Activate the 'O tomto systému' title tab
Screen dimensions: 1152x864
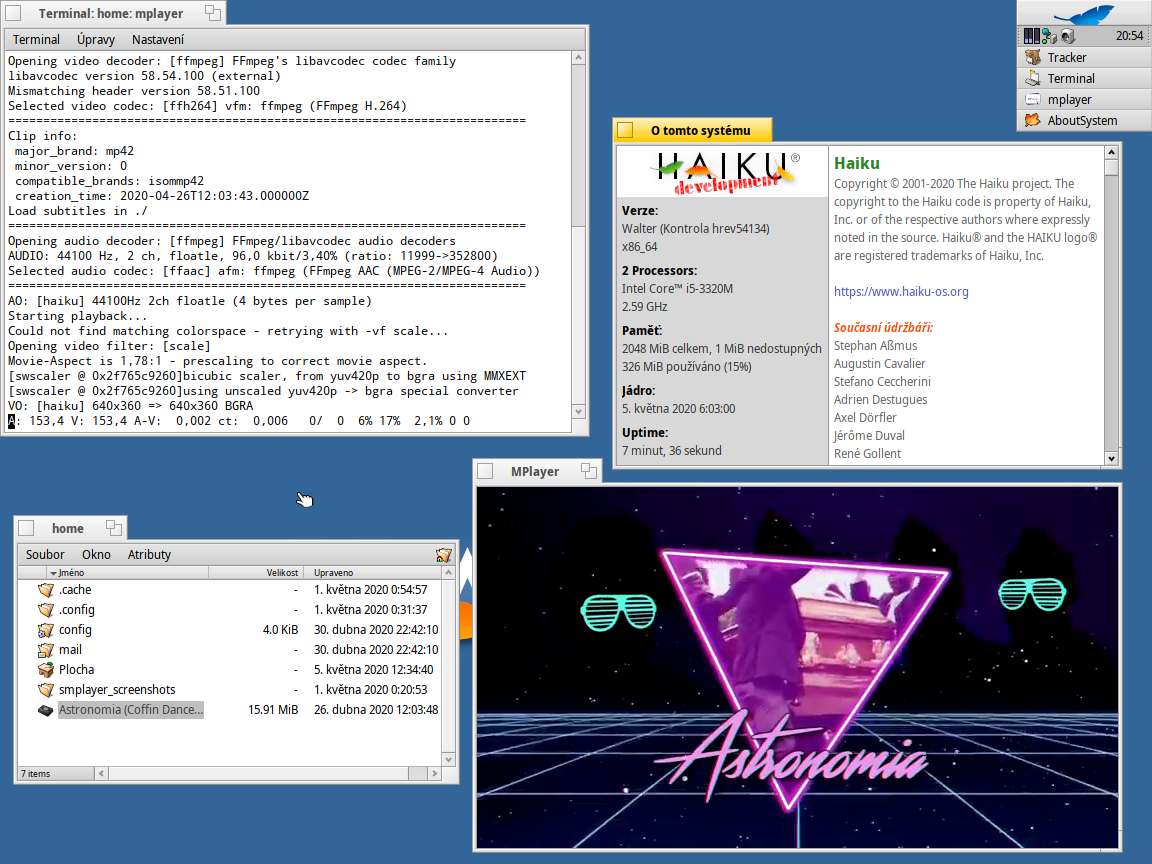click(693, 130)
